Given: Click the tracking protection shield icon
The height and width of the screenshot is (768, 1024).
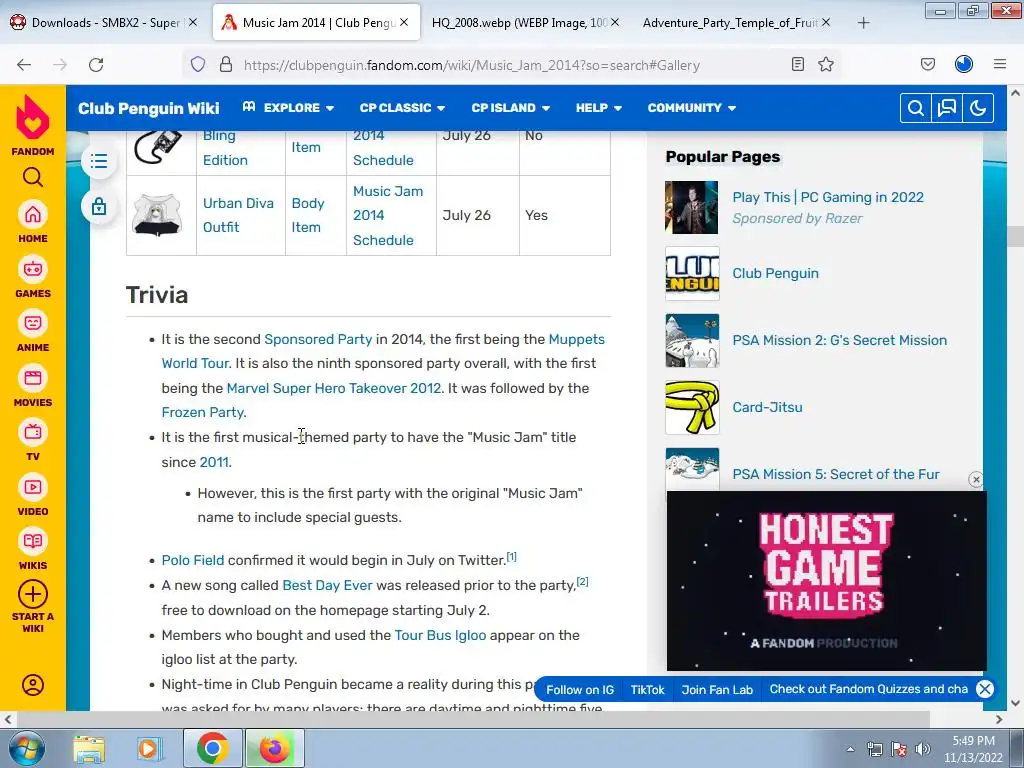Looking at the screenshot, I should coord(198,65).
